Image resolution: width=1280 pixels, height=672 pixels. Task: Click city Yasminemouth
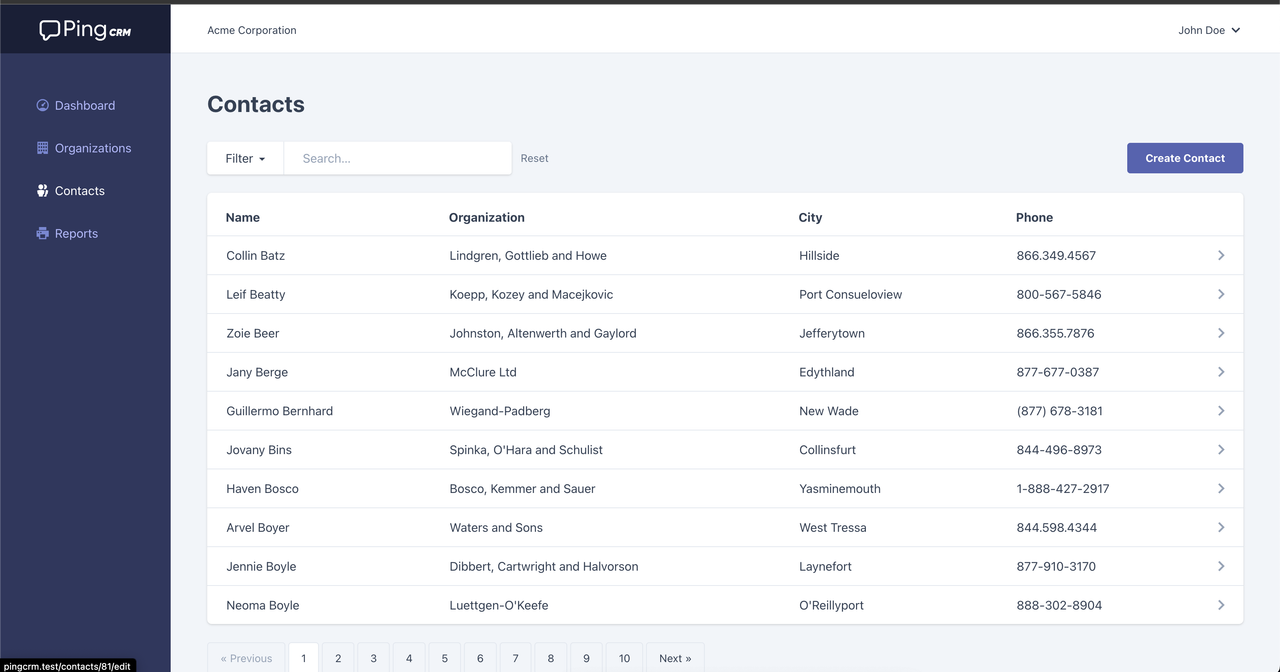[x=840, y=489]
